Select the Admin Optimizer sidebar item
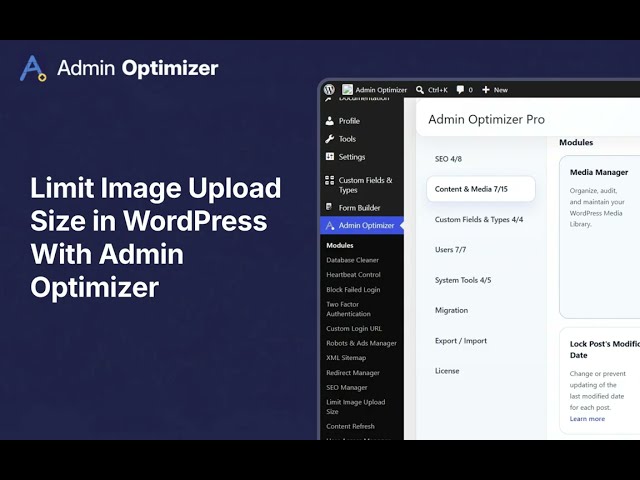The image size is (640, 480). [x=362, y=225]
